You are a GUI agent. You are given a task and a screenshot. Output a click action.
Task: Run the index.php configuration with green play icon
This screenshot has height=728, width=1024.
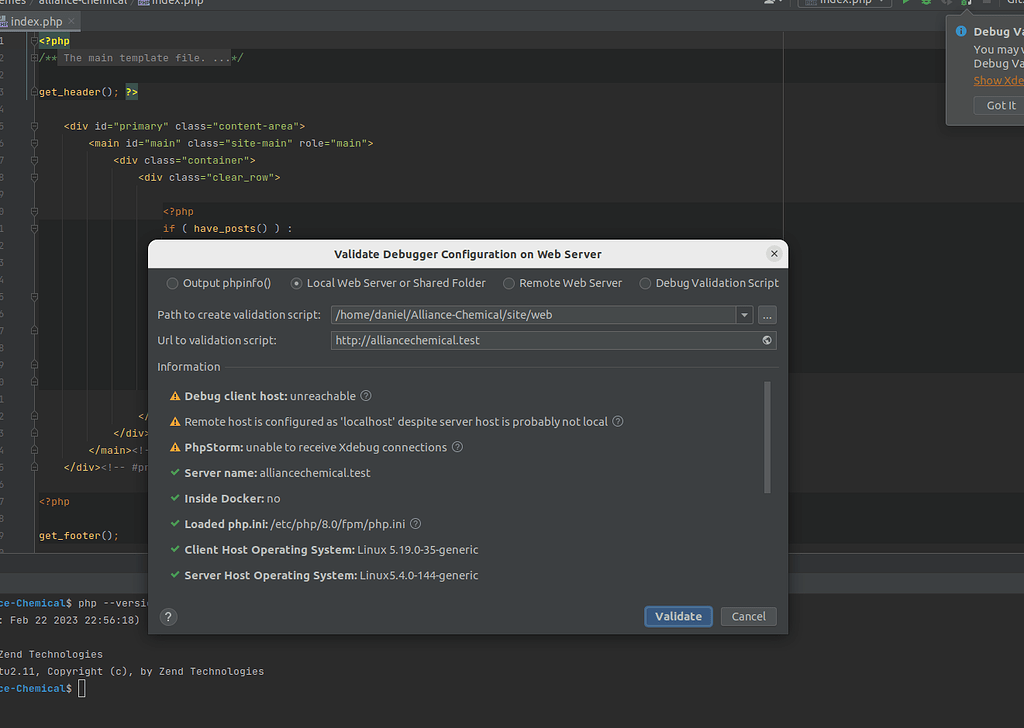click(x=905, y=3)
